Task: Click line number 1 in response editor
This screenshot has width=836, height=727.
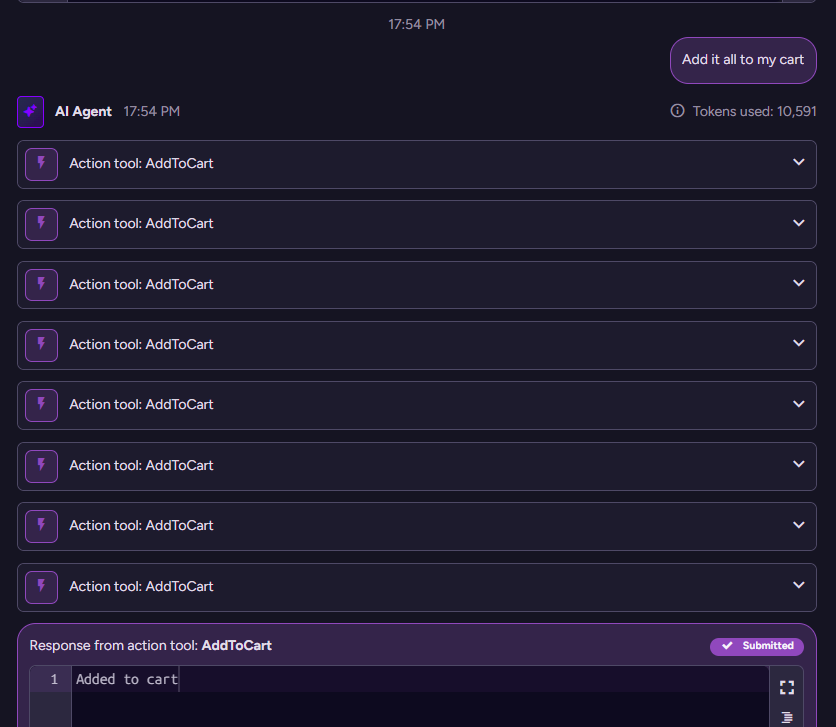Action: pos(54,680)
